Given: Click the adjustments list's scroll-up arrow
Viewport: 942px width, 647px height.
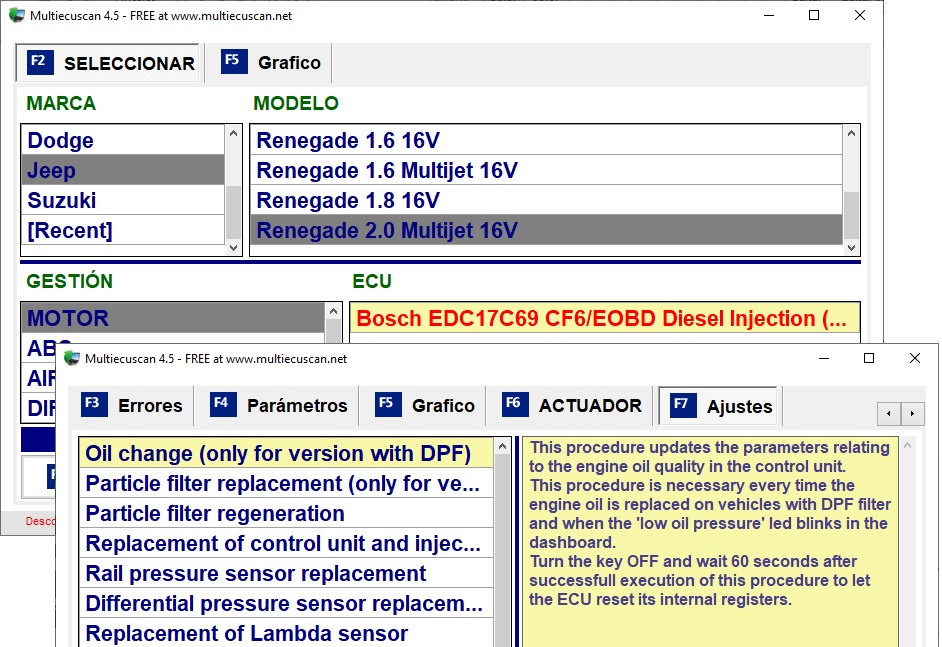Looking at the screenshot, I should tap(502, 446).
